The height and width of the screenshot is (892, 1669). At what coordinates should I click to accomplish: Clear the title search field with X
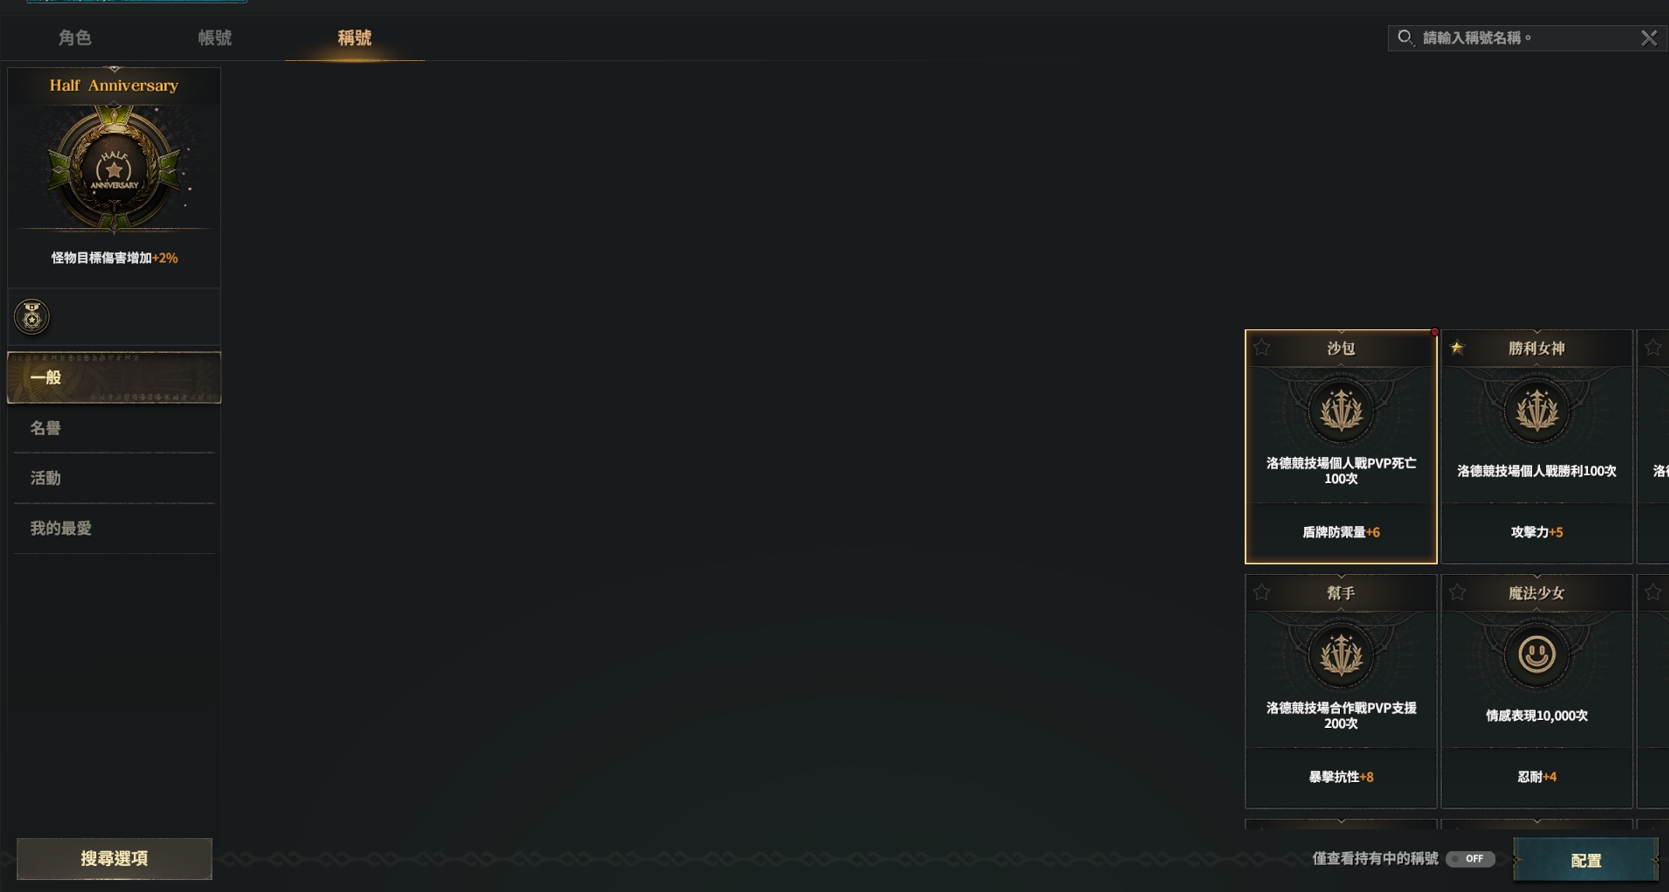pos(1649,38)
